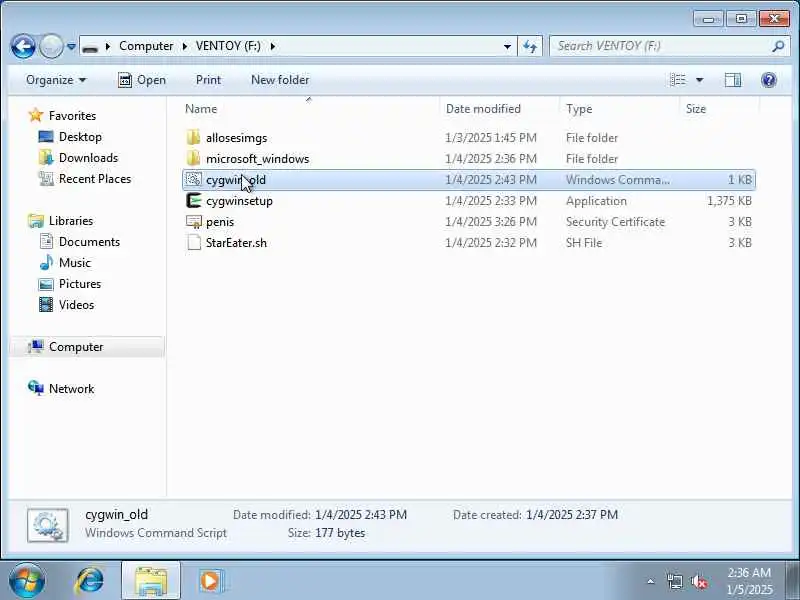Viewport: 800px width, 600px height.
Task: Select the StarEater.sh file name
Action: click(x=236, y=243)
